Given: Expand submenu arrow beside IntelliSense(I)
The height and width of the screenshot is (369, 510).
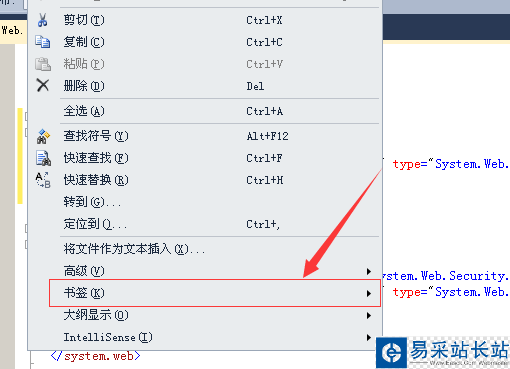Looking at the screenshot, I should pyautogui.click(x=369, y=337).
